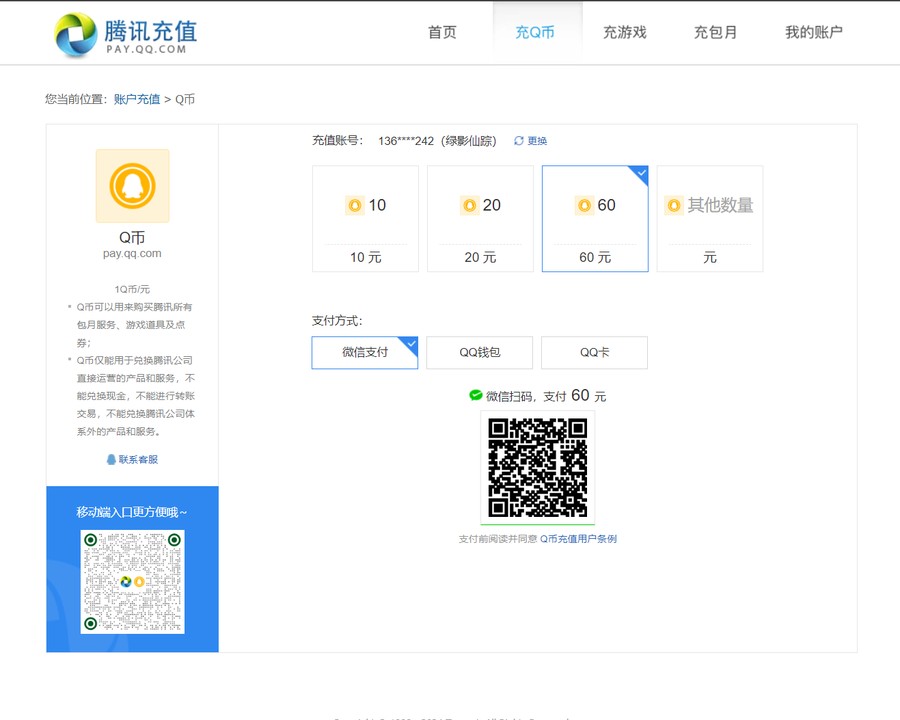Click the coin icon in 其他数量 card
This screenshot has width=900, height=720.
pyautogui.click(x=674, y=205)
